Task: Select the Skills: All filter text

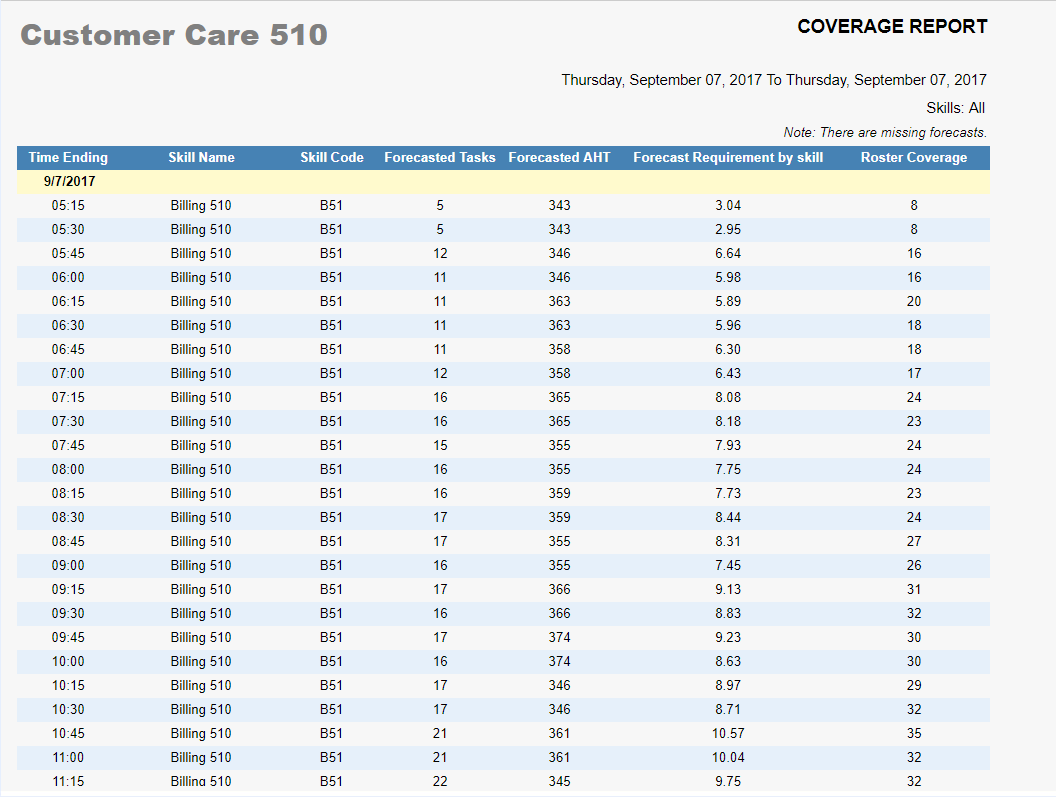Action: pos(956,108)
